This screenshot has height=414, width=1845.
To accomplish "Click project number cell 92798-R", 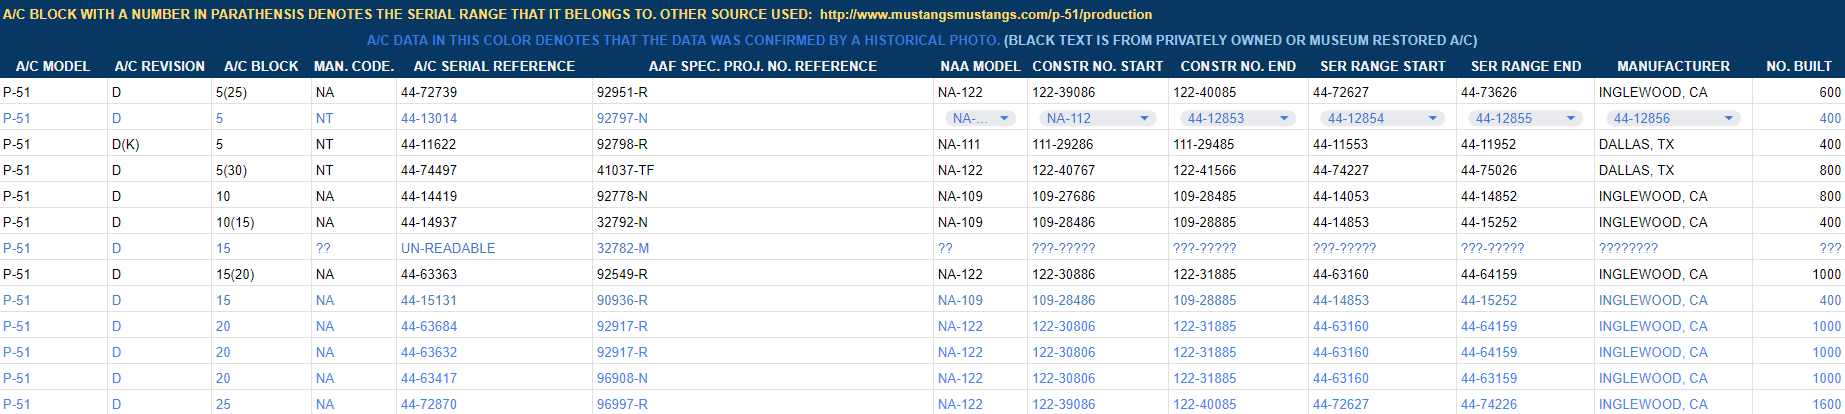I will pos(763,144).
